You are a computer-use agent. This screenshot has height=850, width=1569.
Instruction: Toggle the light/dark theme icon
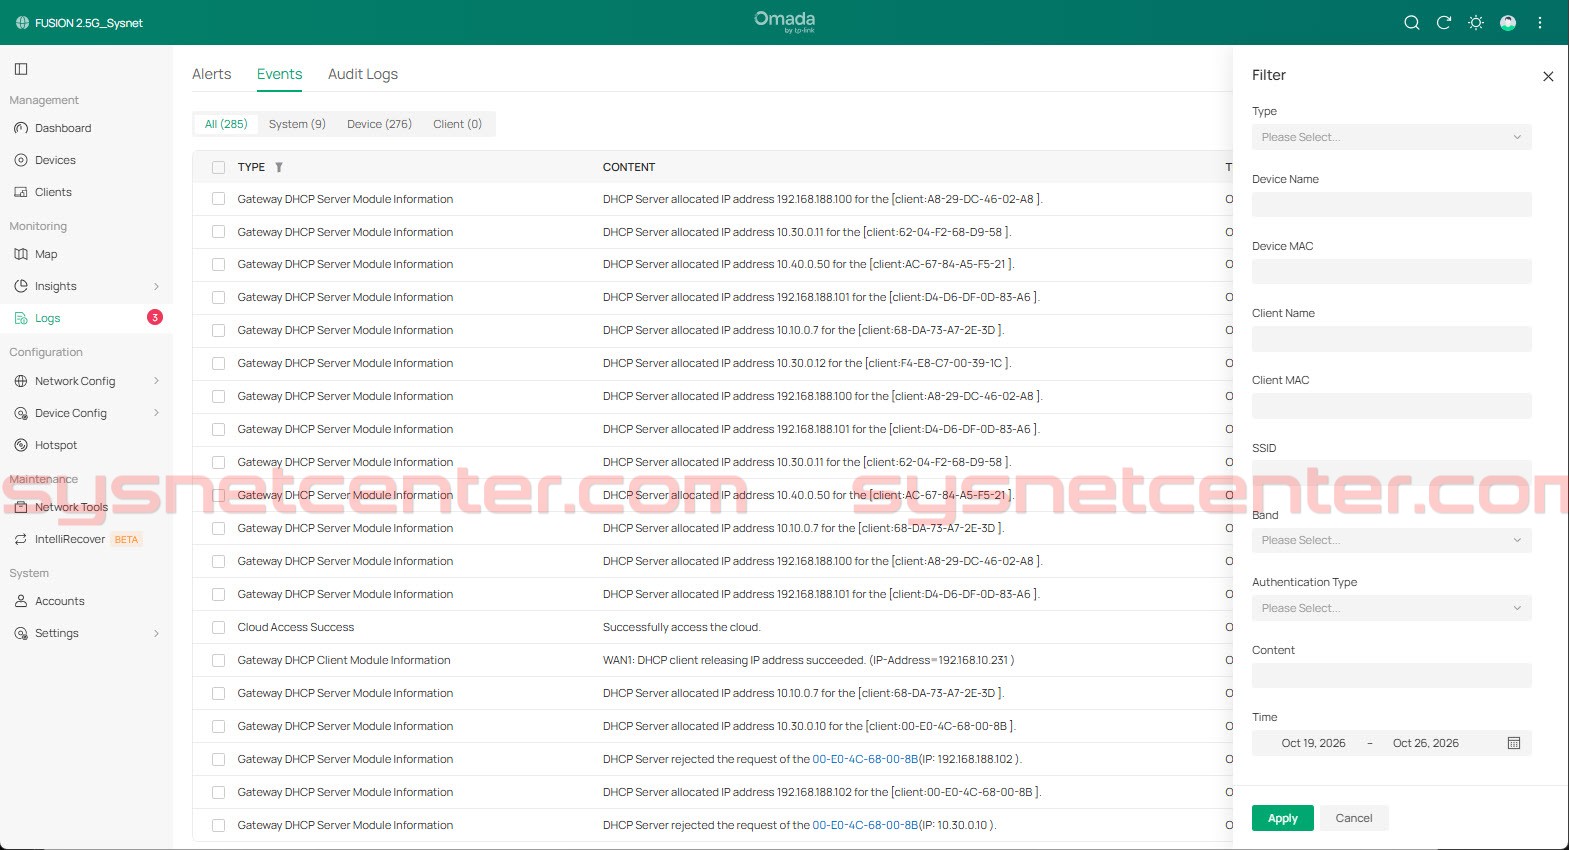pos(1475,23)
